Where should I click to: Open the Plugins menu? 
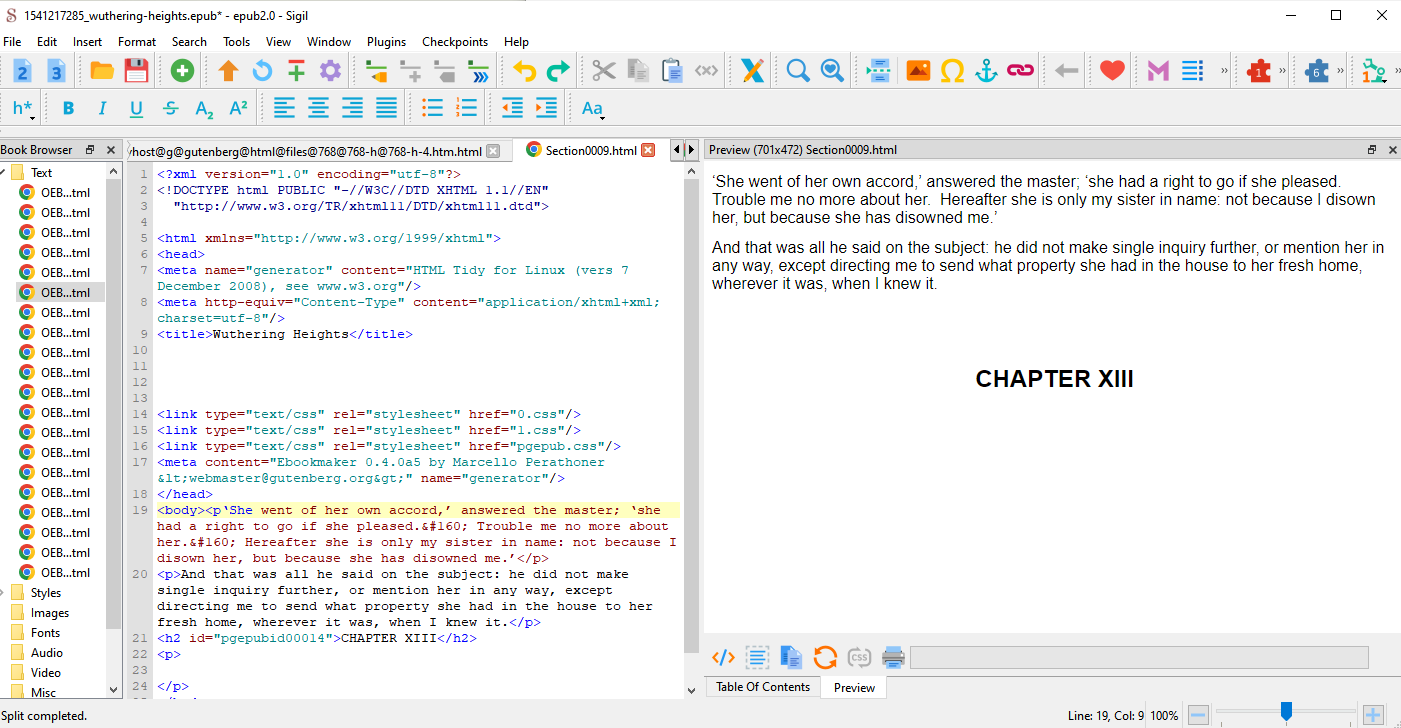click(x=386, y=42)
